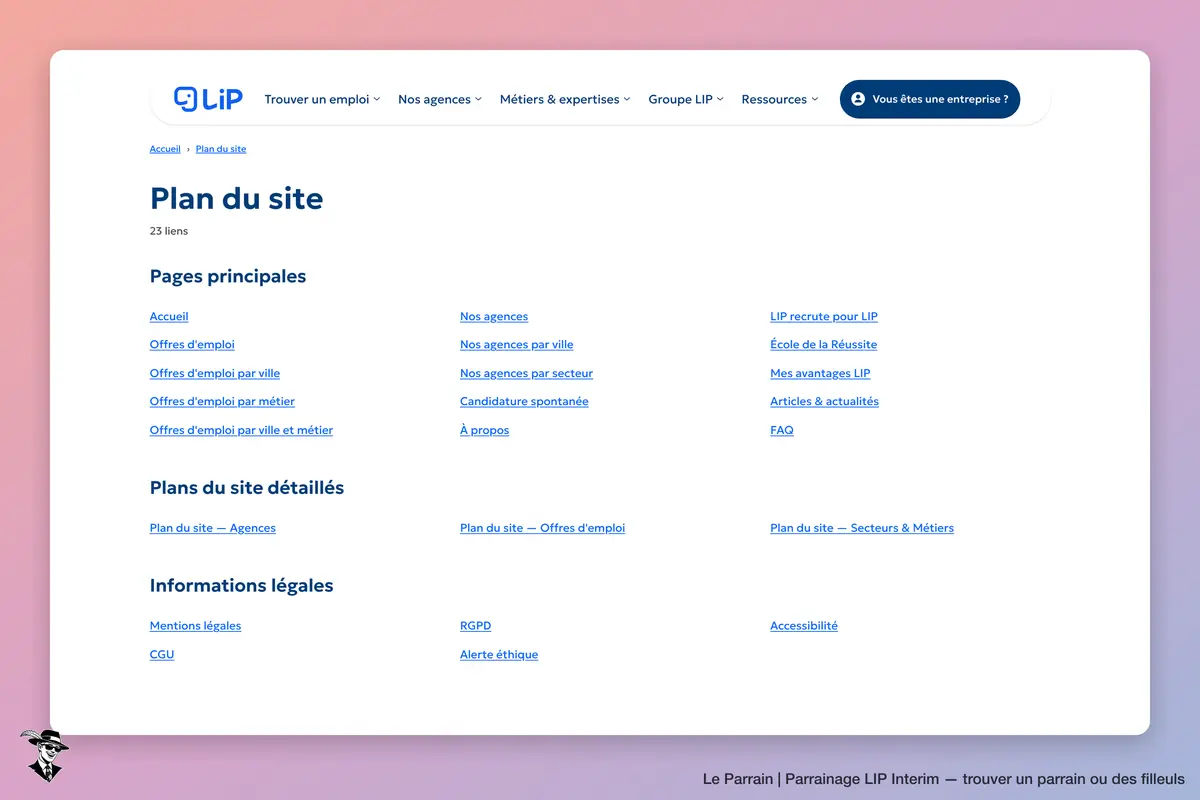Click Mentions légales link
The width and height of the screenshot is (1200, 800).
tap(195, 626)
